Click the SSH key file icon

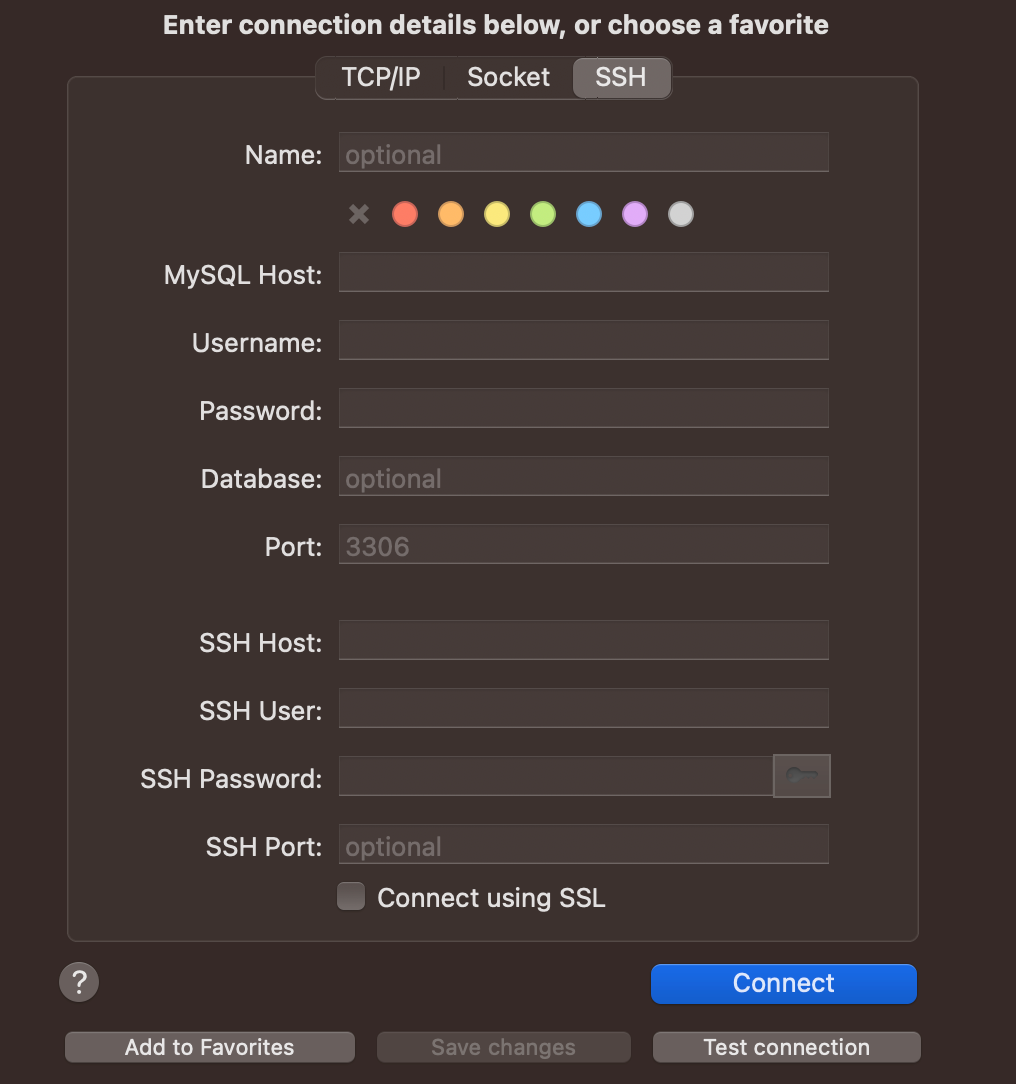801,776
